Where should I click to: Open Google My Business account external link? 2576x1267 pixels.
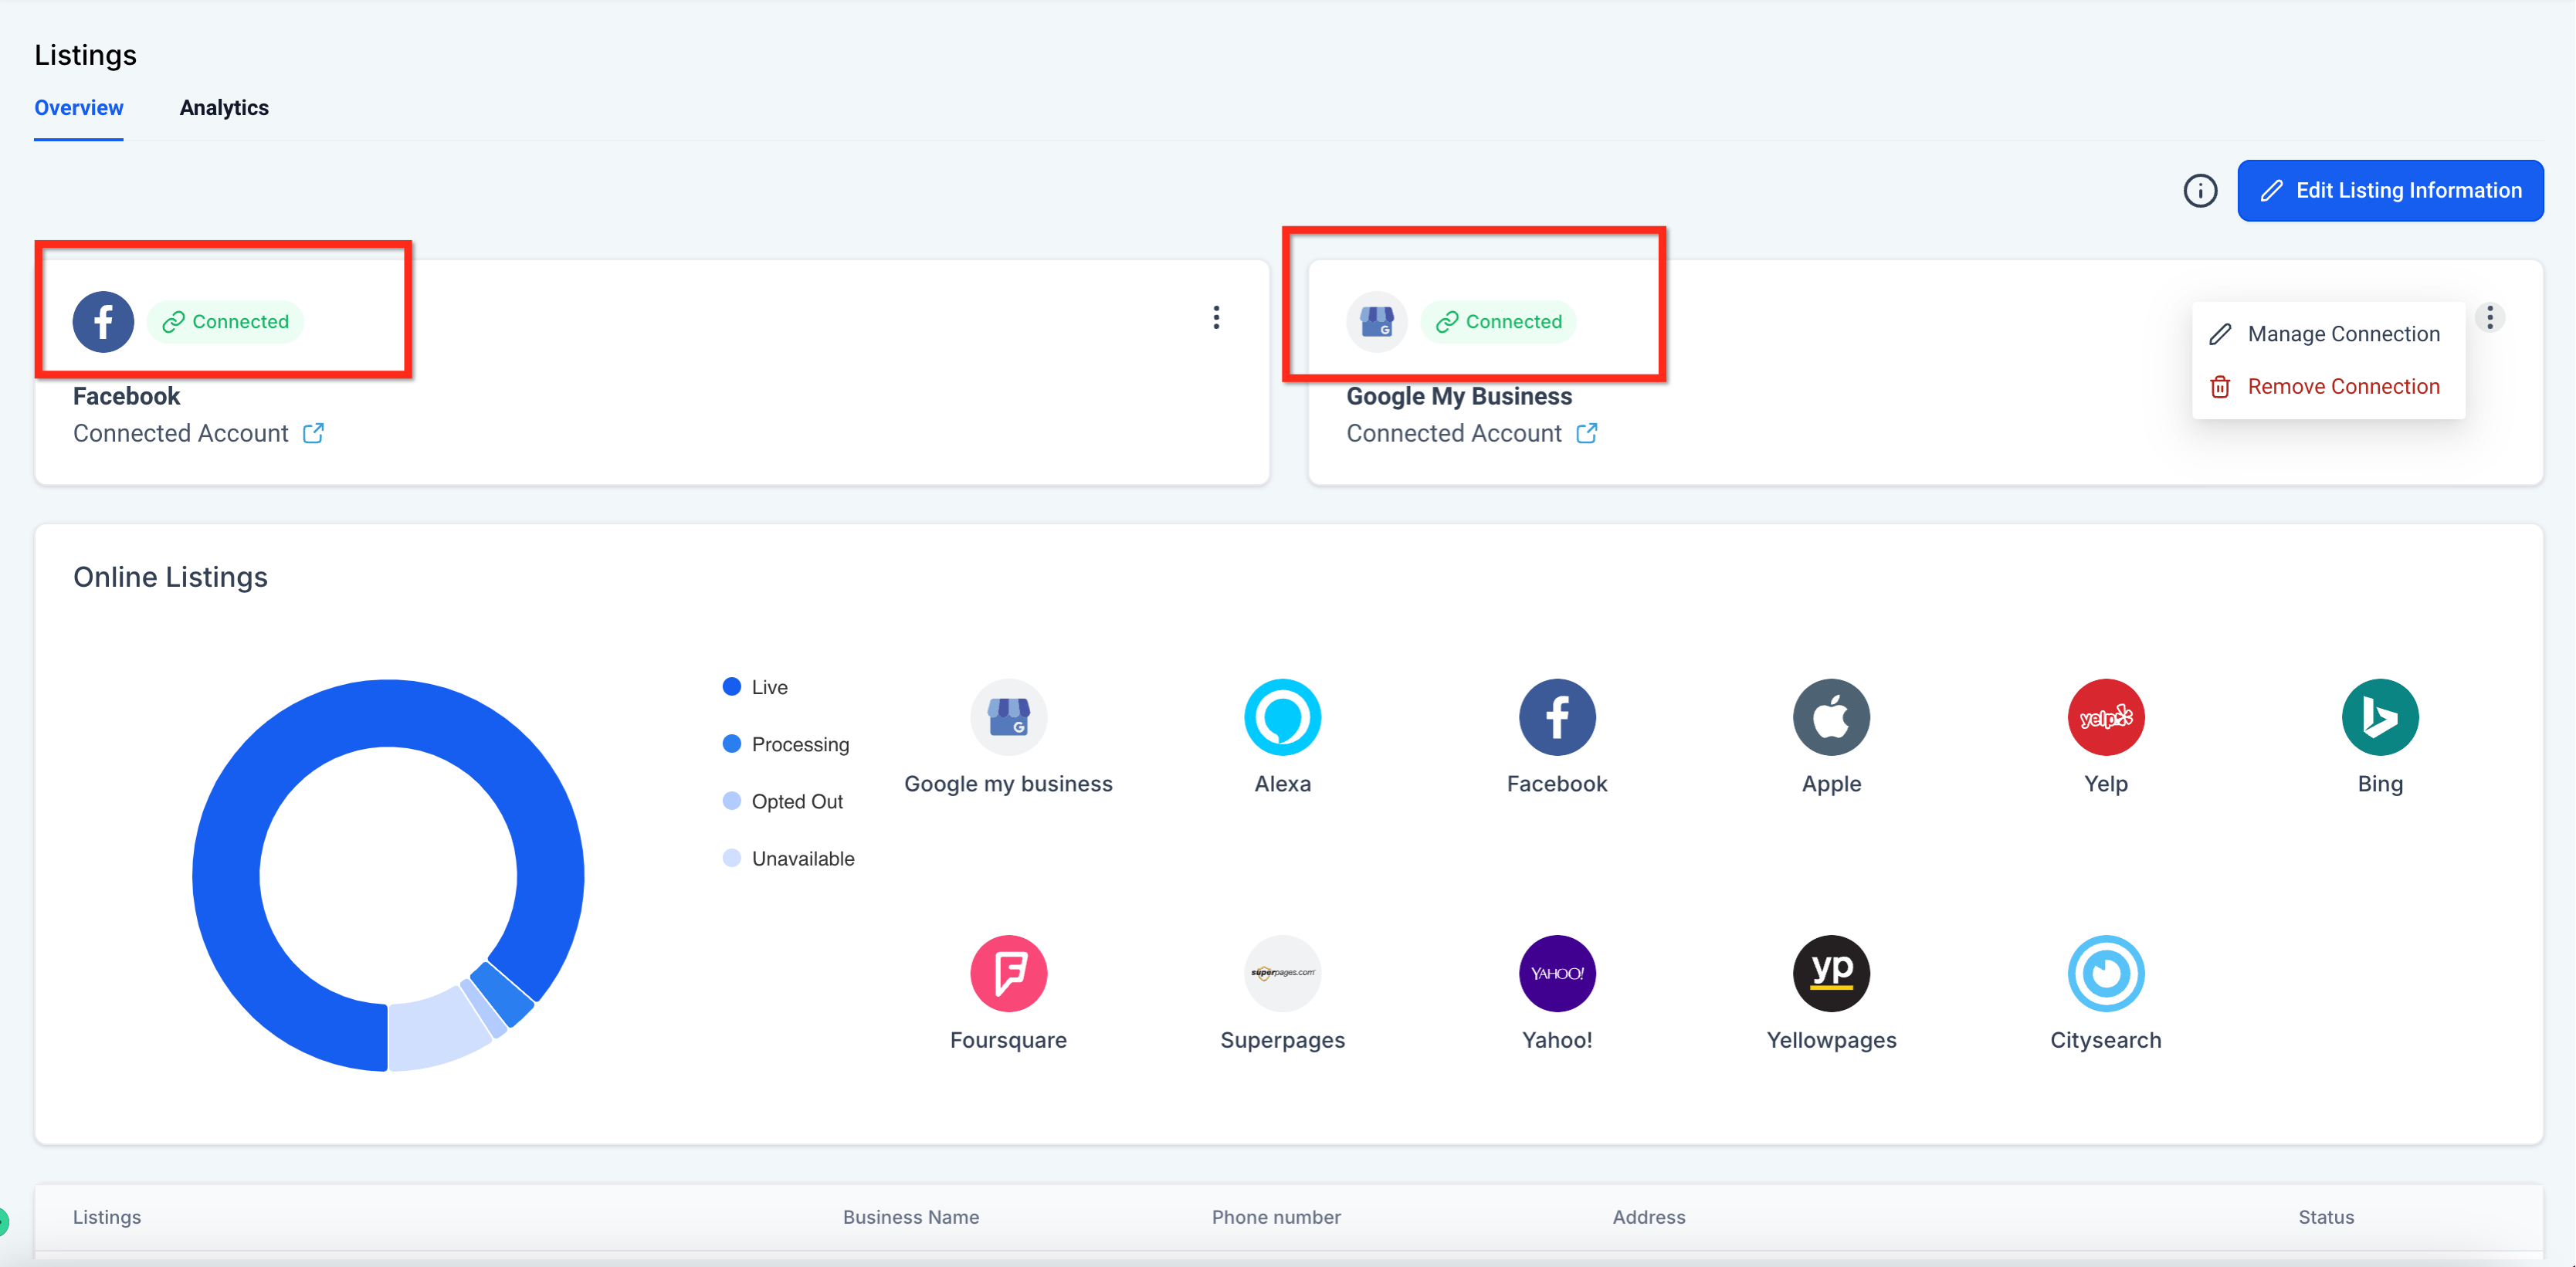(1586, 433)
